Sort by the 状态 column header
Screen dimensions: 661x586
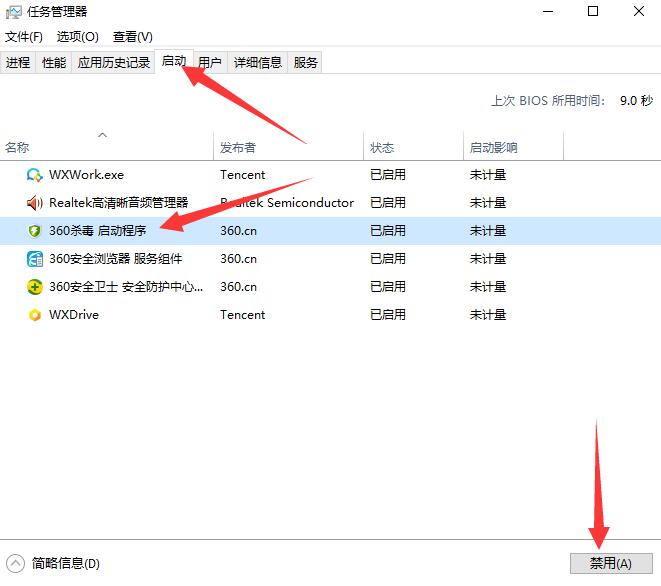[x=413, y=146]
